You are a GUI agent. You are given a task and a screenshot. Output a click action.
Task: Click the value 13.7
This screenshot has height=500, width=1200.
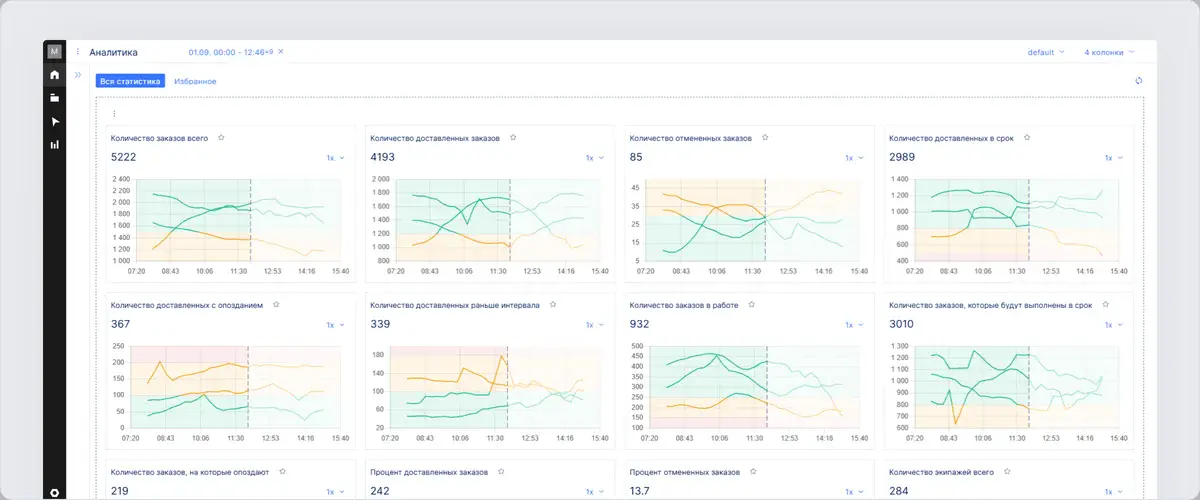pos(640,491)
